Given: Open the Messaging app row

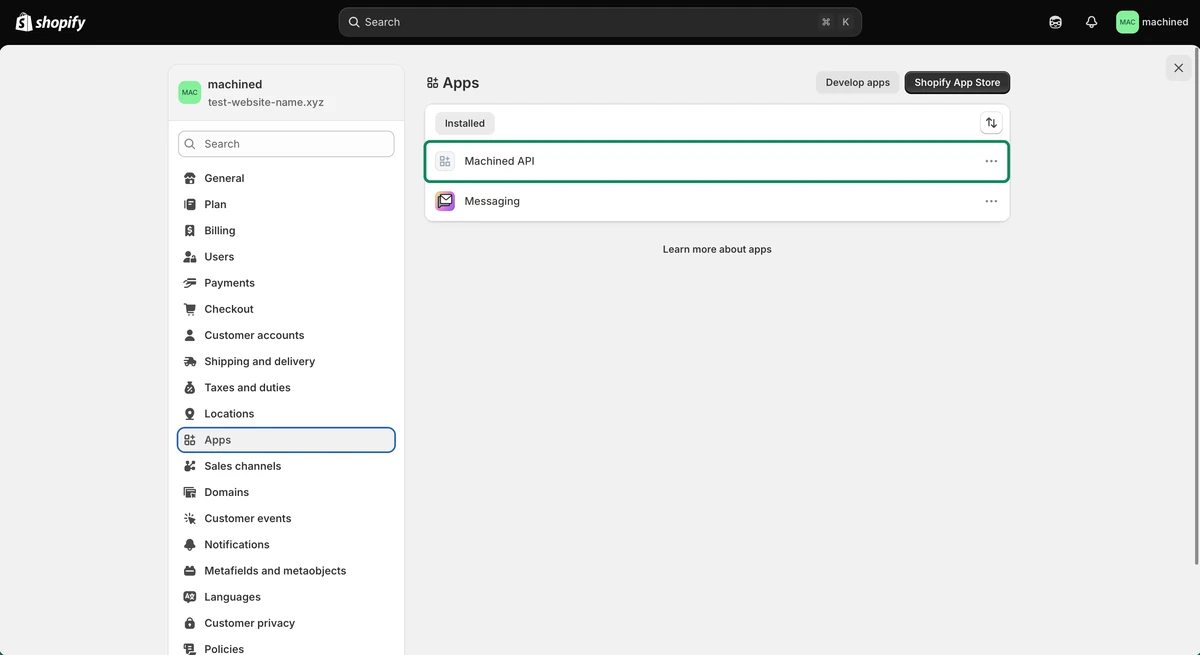Looking at the screenshot, I should pyautogui.click(x=717, y=201).
